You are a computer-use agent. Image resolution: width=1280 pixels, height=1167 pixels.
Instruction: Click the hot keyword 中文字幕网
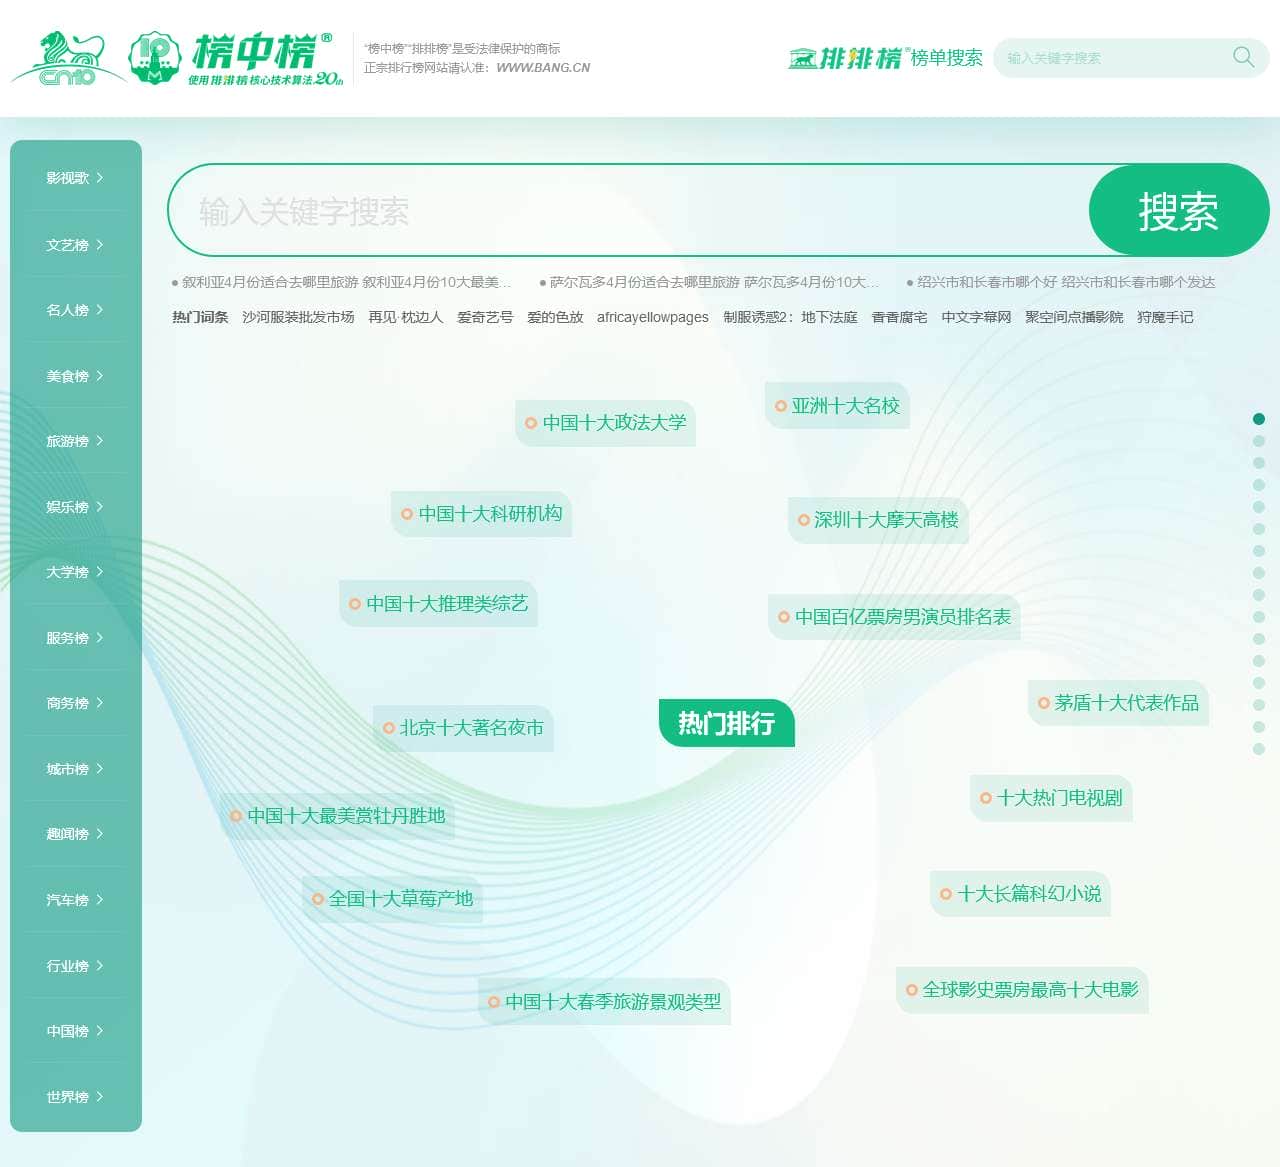[976, 317]
